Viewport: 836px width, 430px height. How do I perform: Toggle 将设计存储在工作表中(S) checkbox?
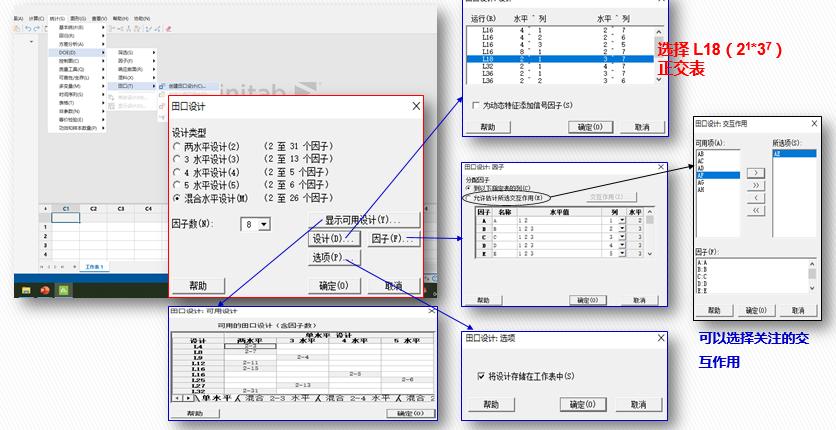[481, 376]
